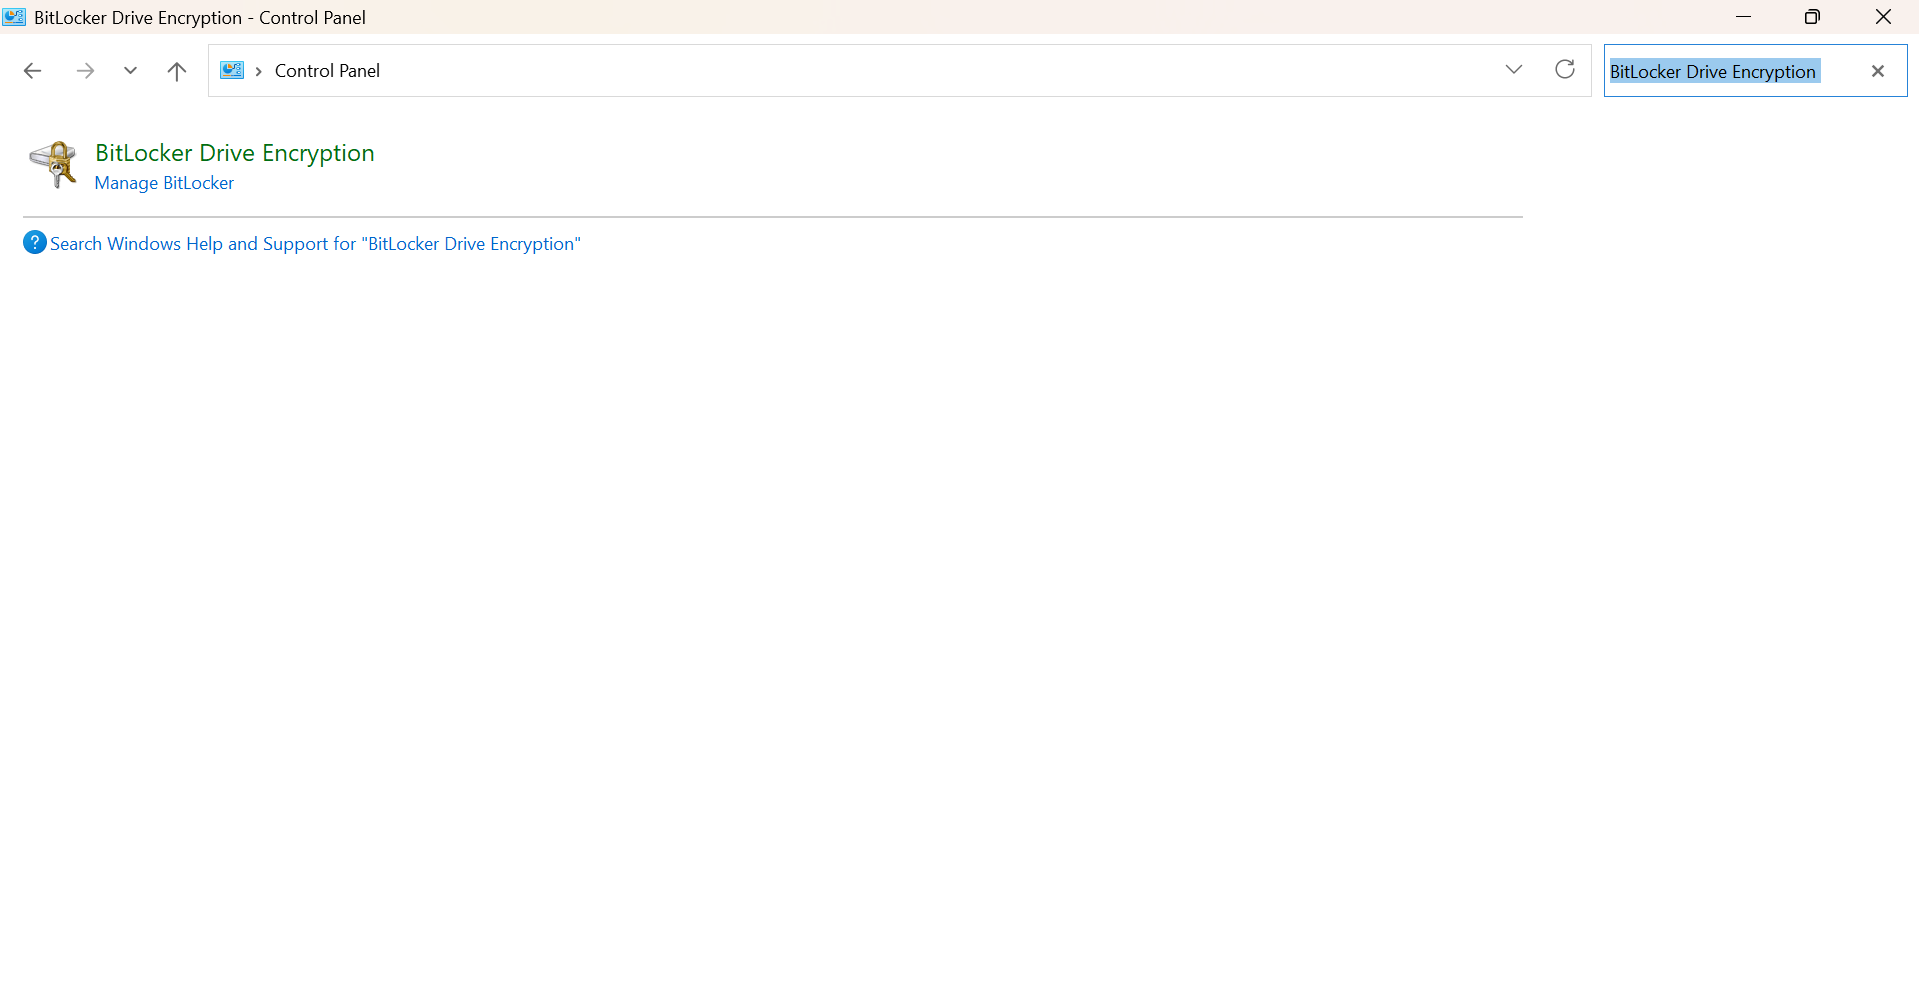Go up one level with up arrow
Image resolution: width=1919 pixels, height=1006 pixels.
point(177,71)
